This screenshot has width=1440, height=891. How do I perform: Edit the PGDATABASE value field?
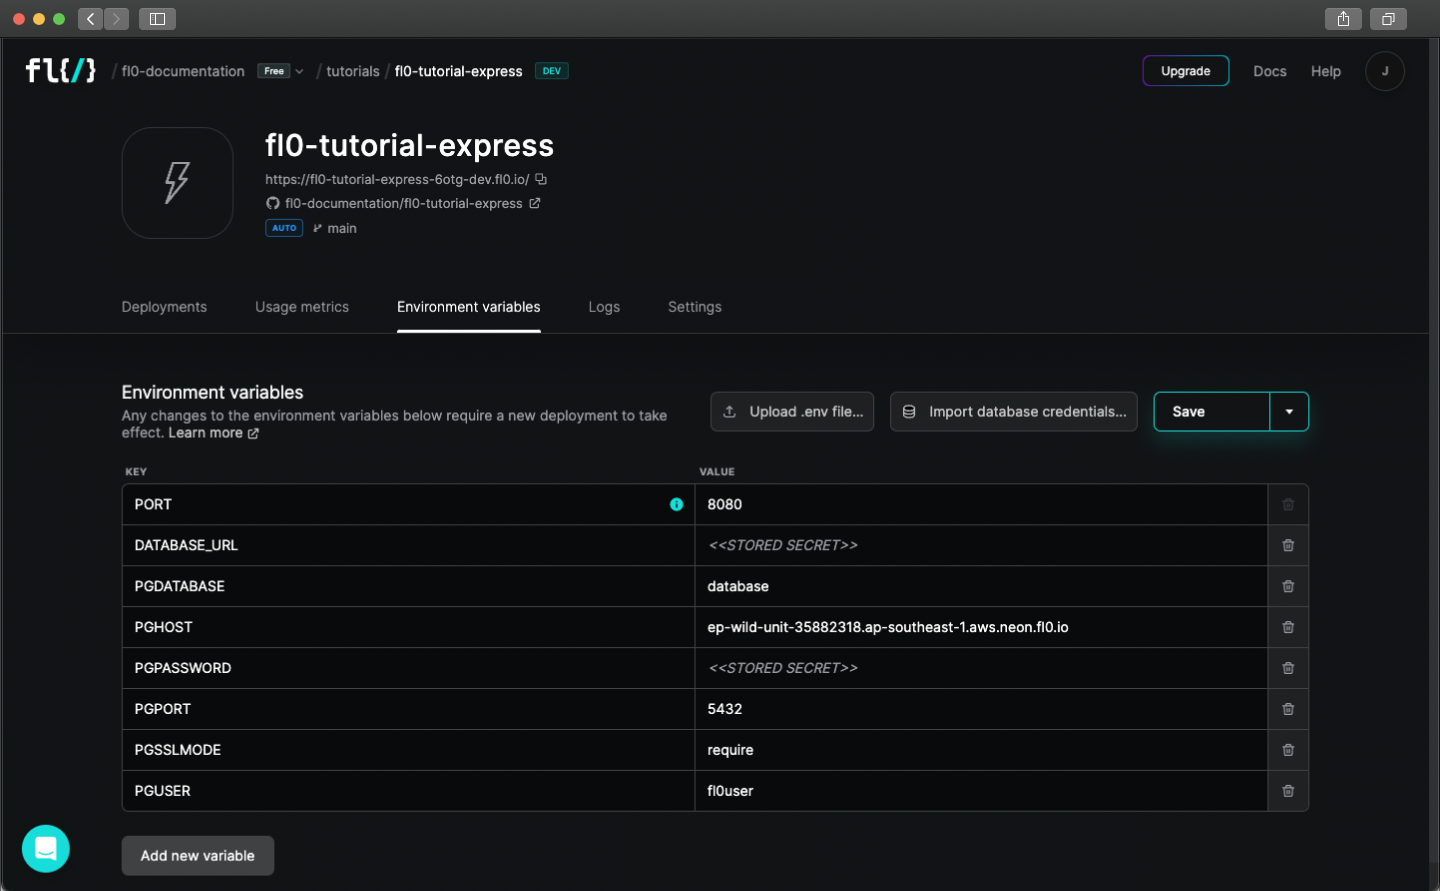pyautogui.click(x=981, y=586)
